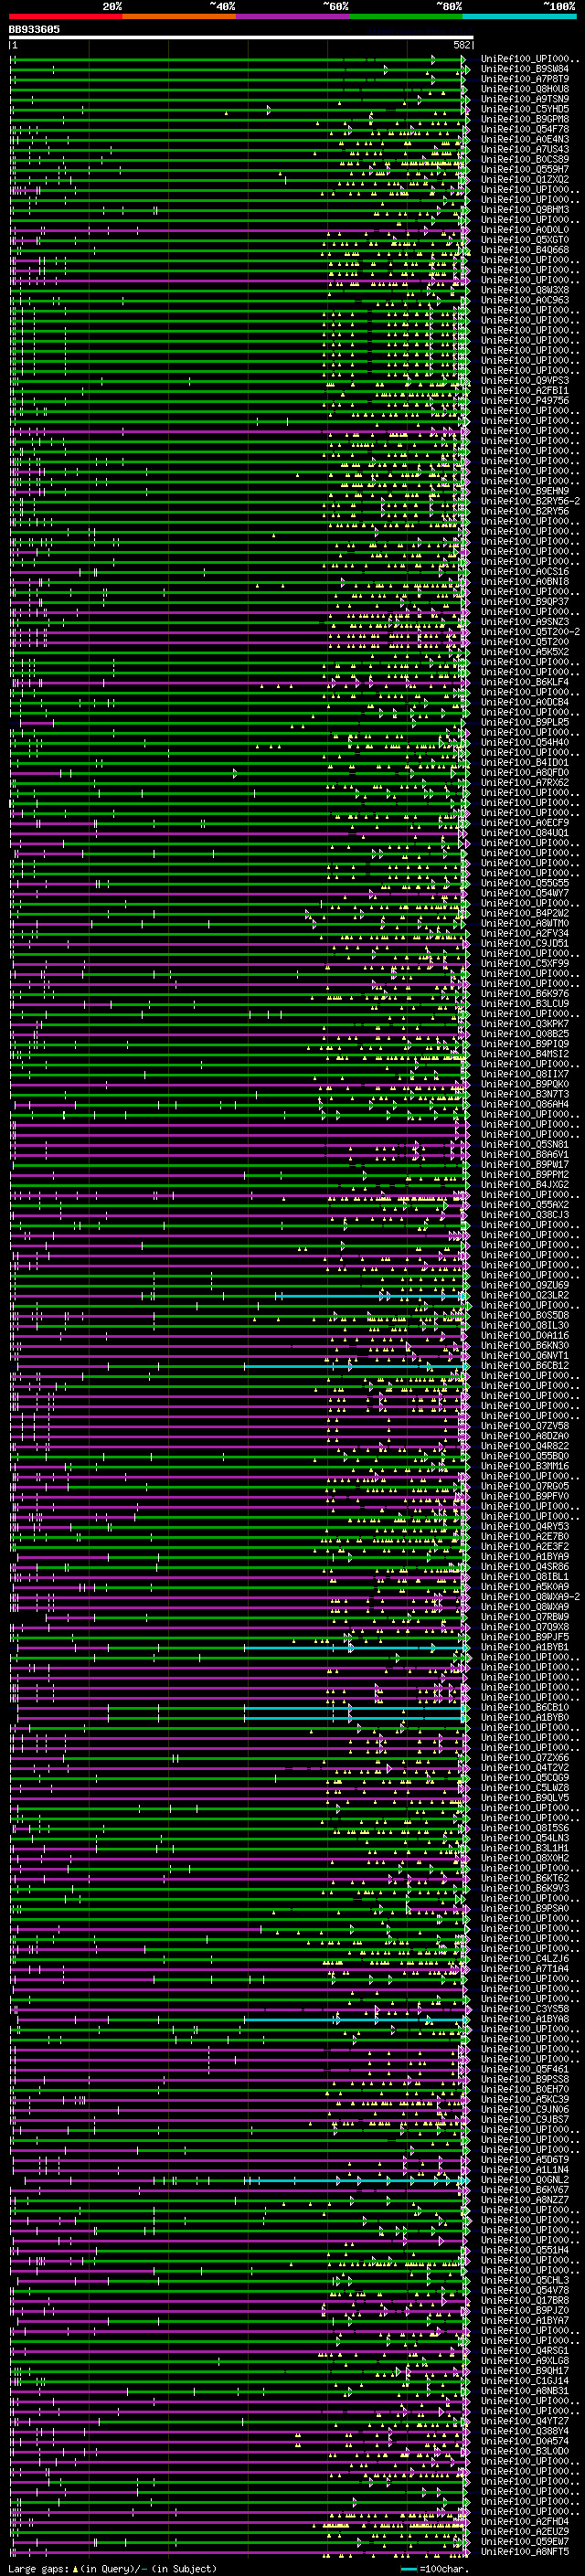Select hit label UniRef100_Q6NVT1

(525, 1355)
